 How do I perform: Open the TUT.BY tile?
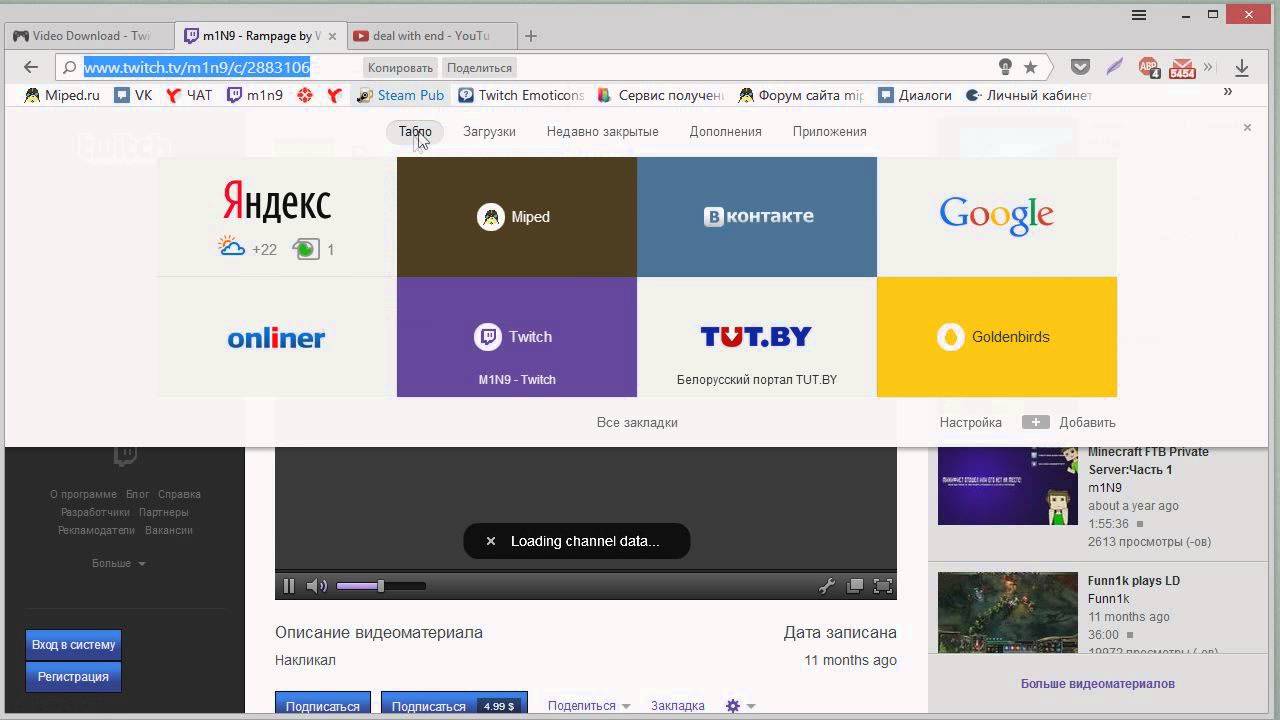pos(757,337)
